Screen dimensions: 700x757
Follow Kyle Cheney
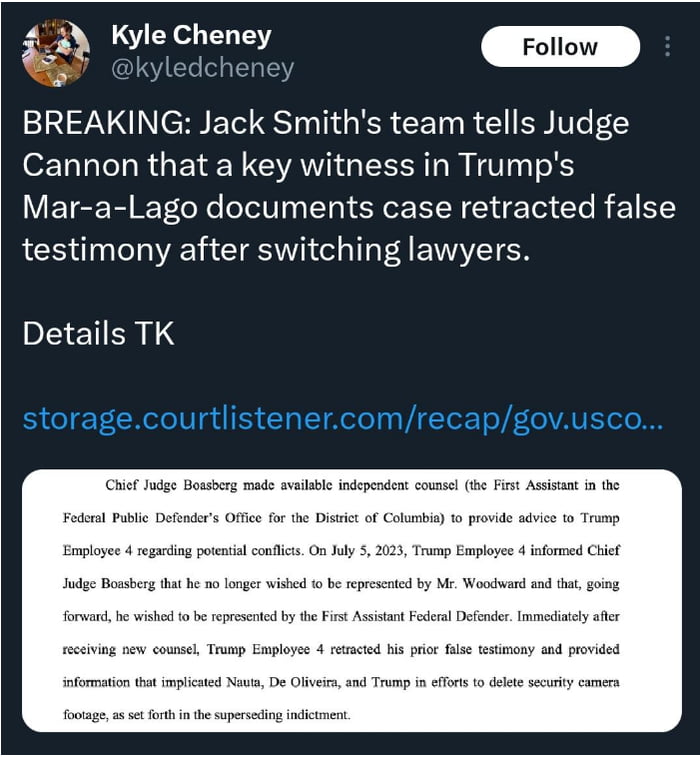(560, 47)
